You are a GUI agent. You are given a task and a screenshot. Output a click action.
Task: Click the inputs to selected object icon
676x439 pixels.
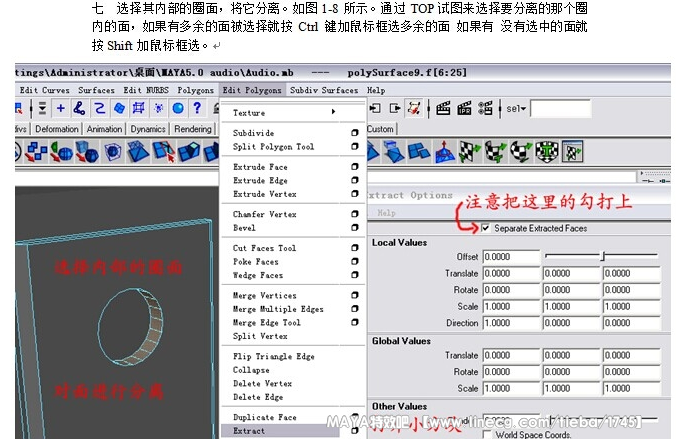[x=375, y=108]
